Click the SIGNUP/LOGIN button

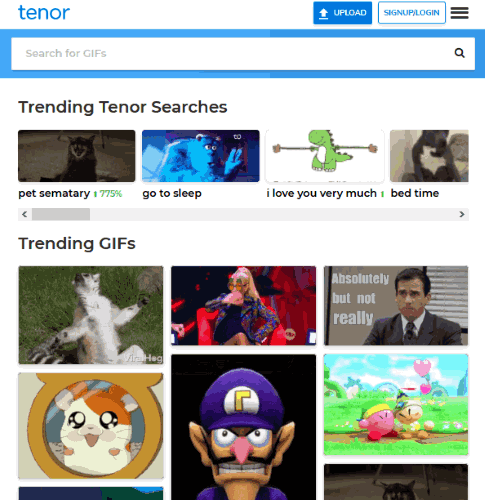tap(412, 13)
